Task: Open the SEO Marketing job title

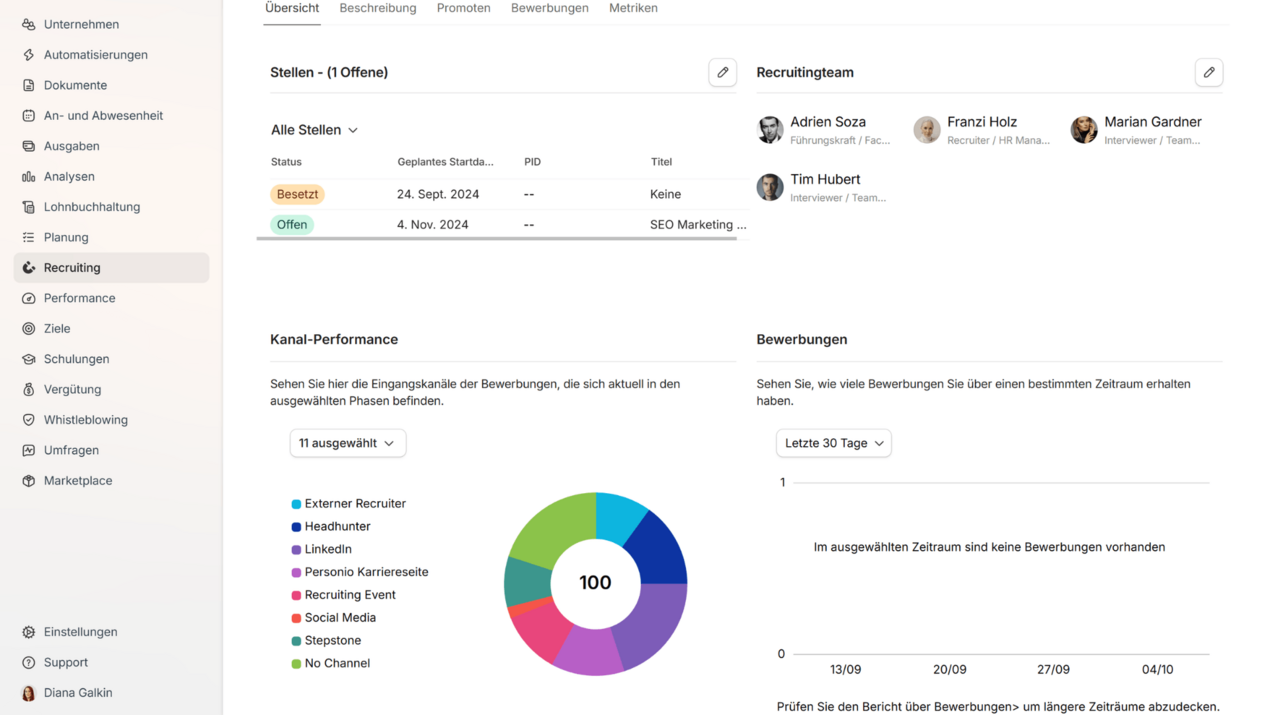Action: (x=698, y=225)
